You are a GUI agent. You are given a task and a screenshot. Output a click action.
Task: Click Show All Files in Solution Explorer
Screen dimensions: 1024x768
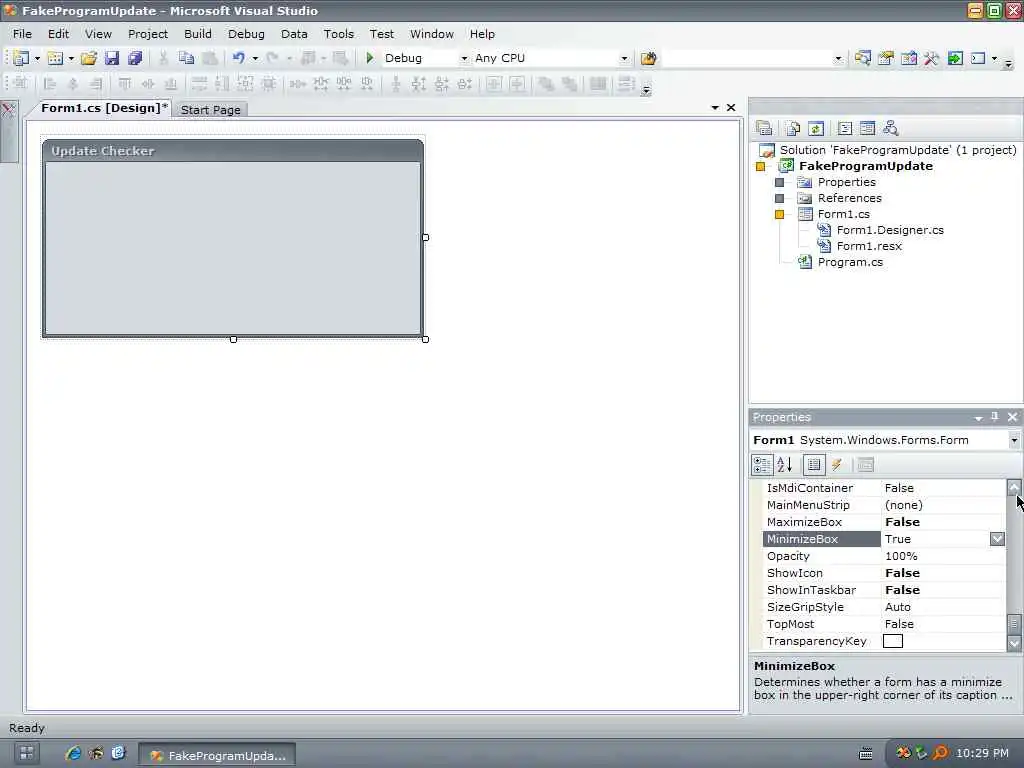792,128
